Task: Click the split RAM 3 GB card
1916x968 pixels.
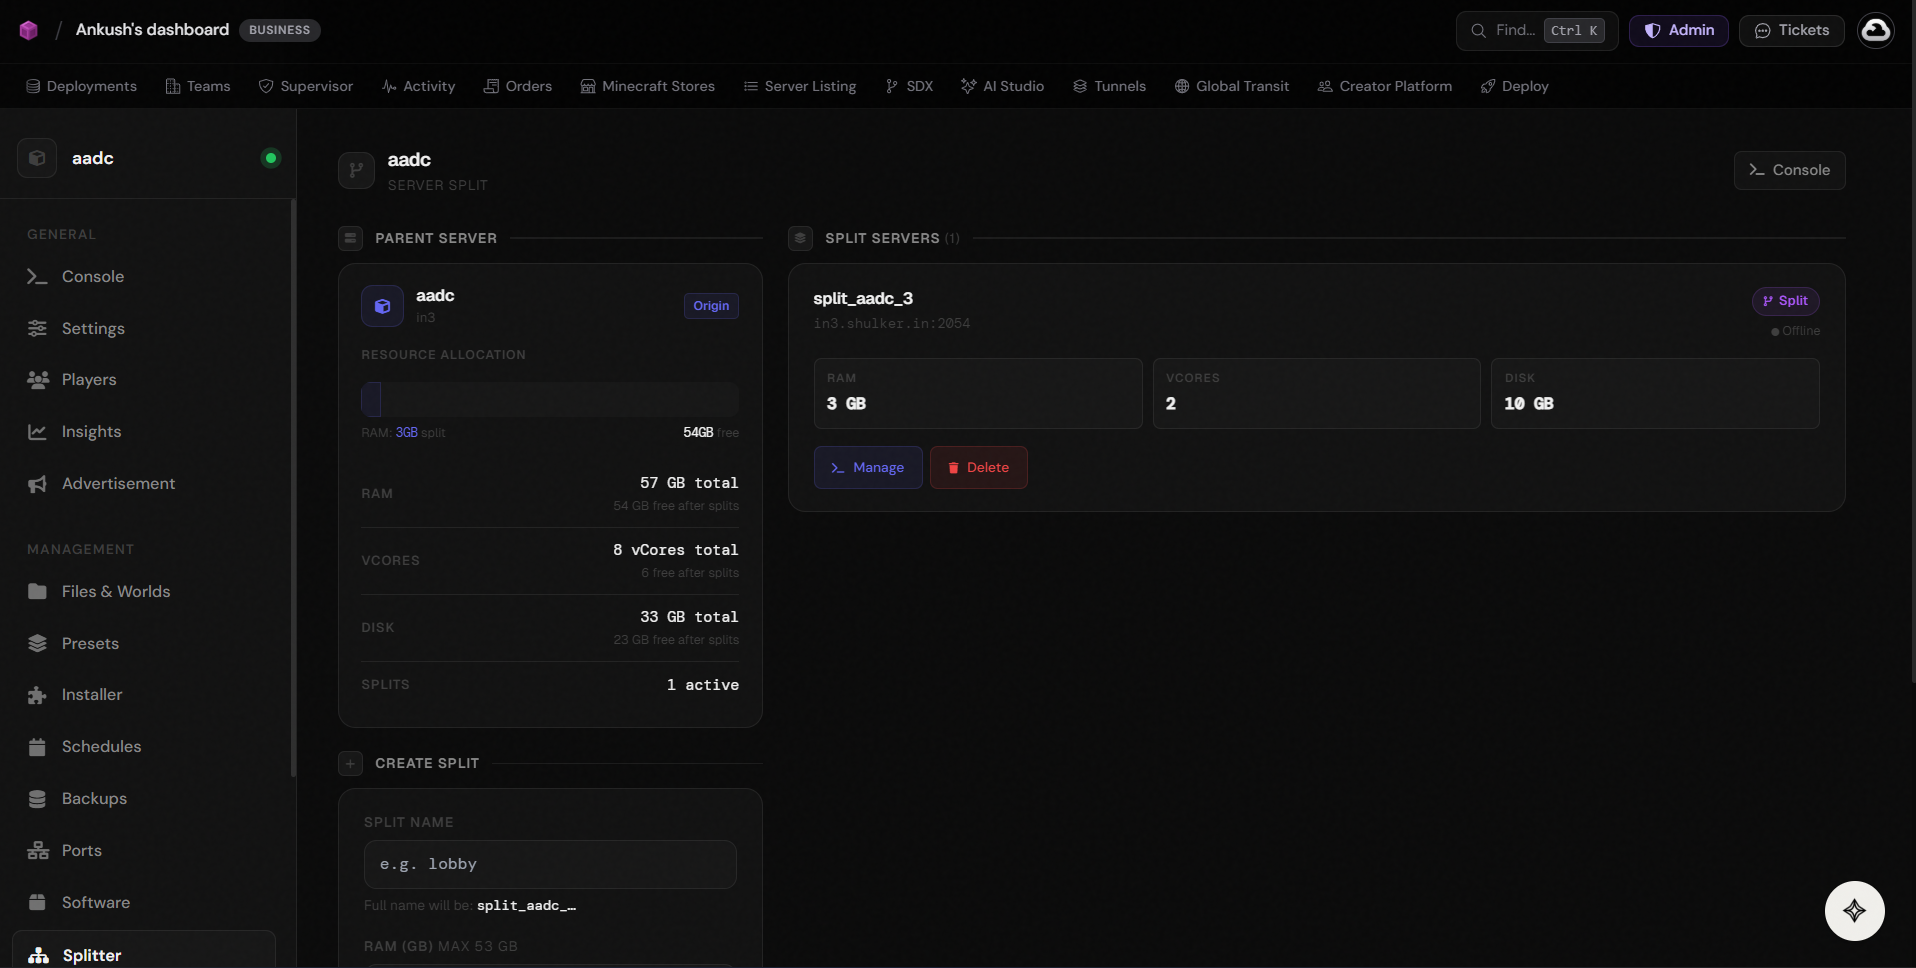Action: tap(978, 394)
